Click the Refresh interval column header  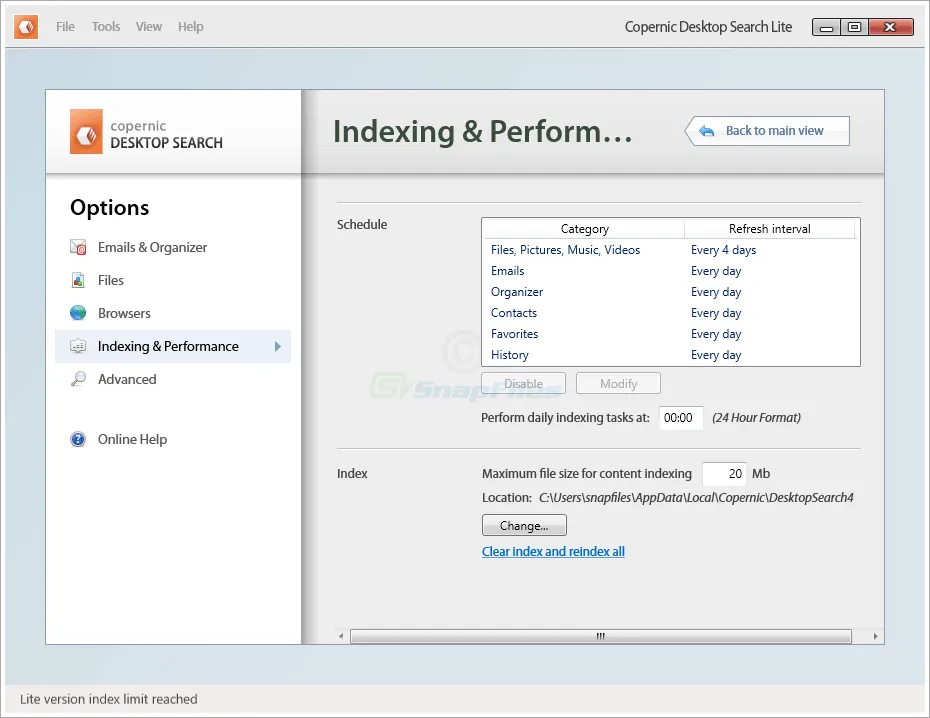pos(769,229)
